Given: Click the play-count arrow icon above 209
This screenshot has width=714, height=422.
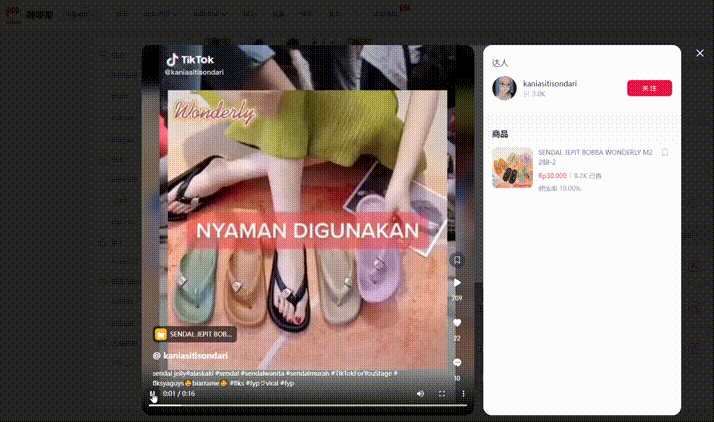Looking at the screenshot, I should (x=457, y=283).
